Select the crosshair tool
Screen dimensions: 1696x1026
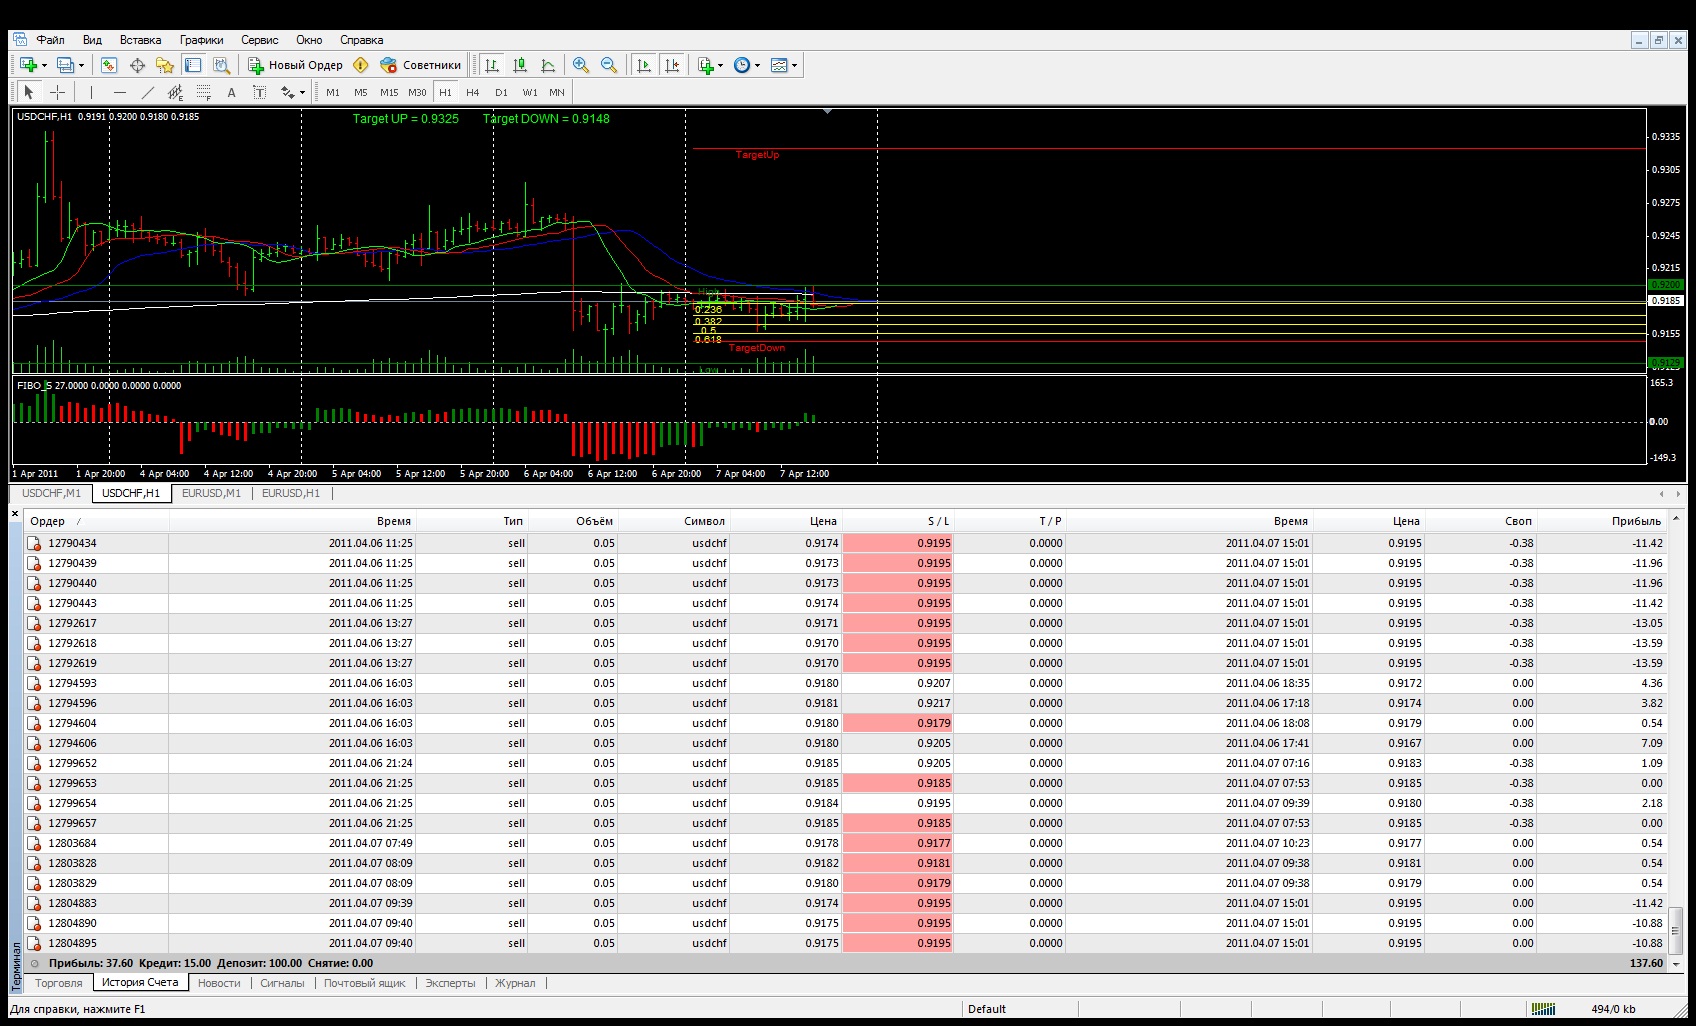58,92
